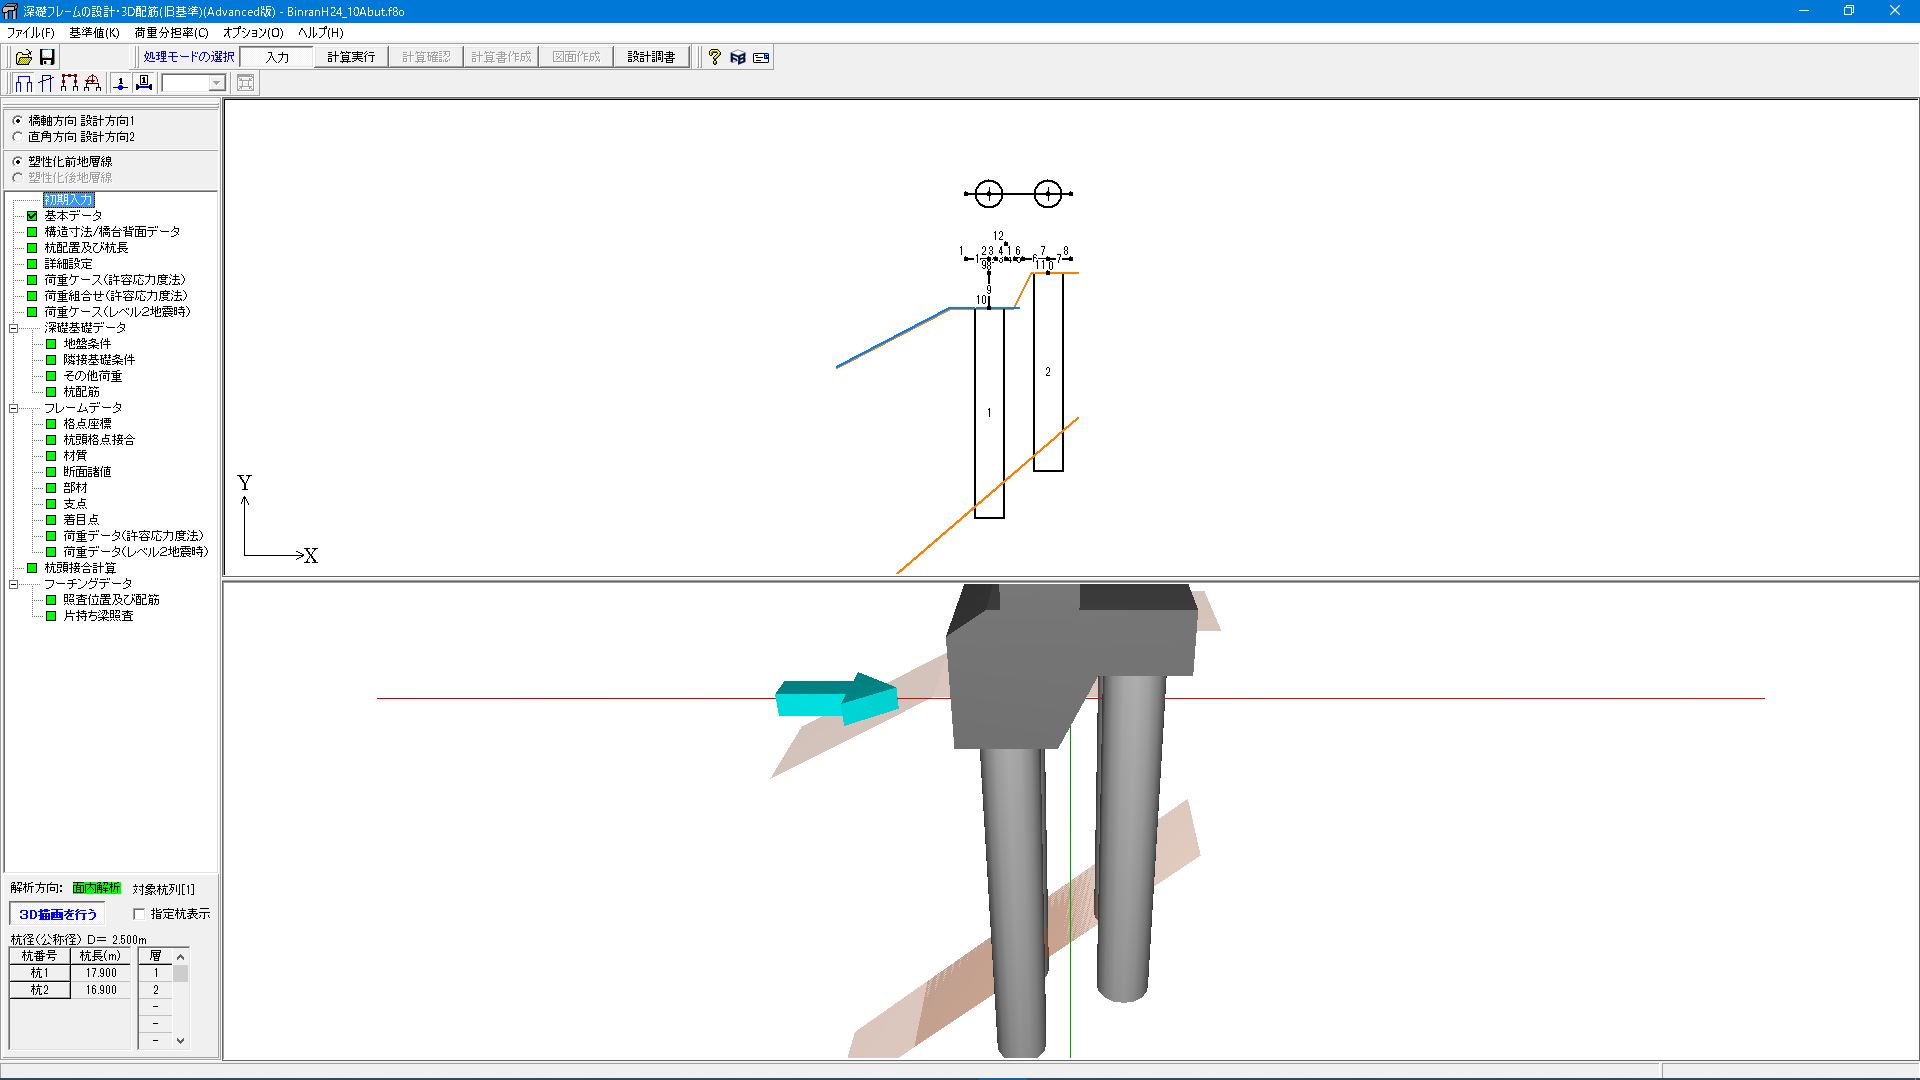This screenshot has width=1920, height=1080.
Task: Open the toolbar combo box dropdown
Action: coord(216,83)
